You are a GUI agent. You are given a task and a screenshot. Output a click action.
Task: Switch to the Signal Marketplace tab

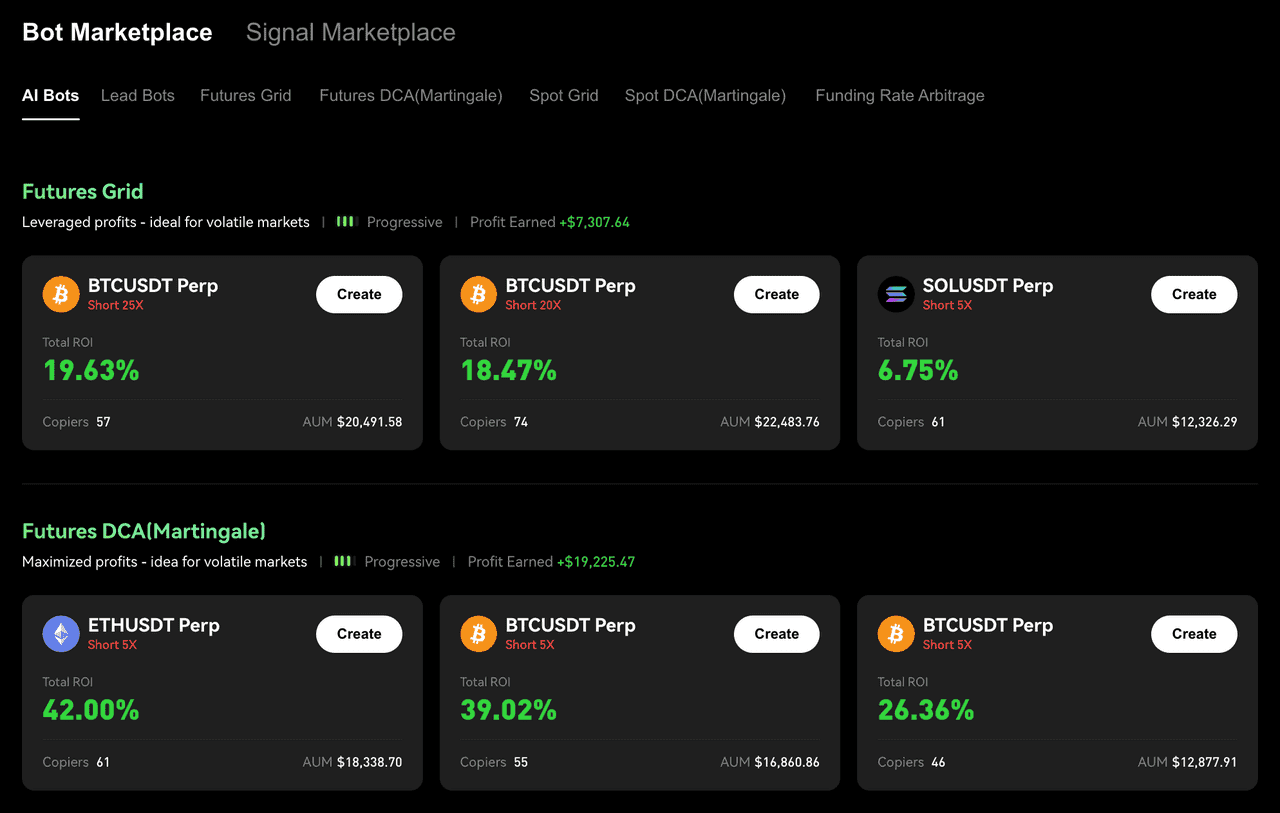pos(350,32)
